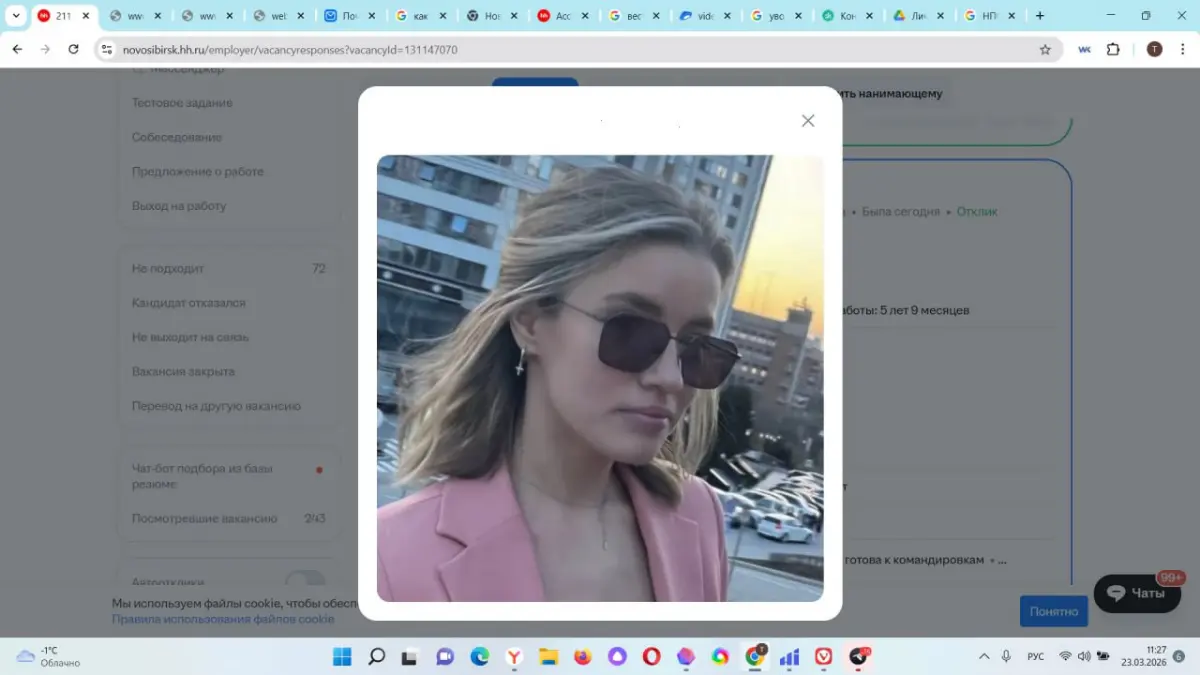Viewport: 1200px width, 675px height.
Task: Click "Была сегодня" status text
Action: [x=901, y=212]
